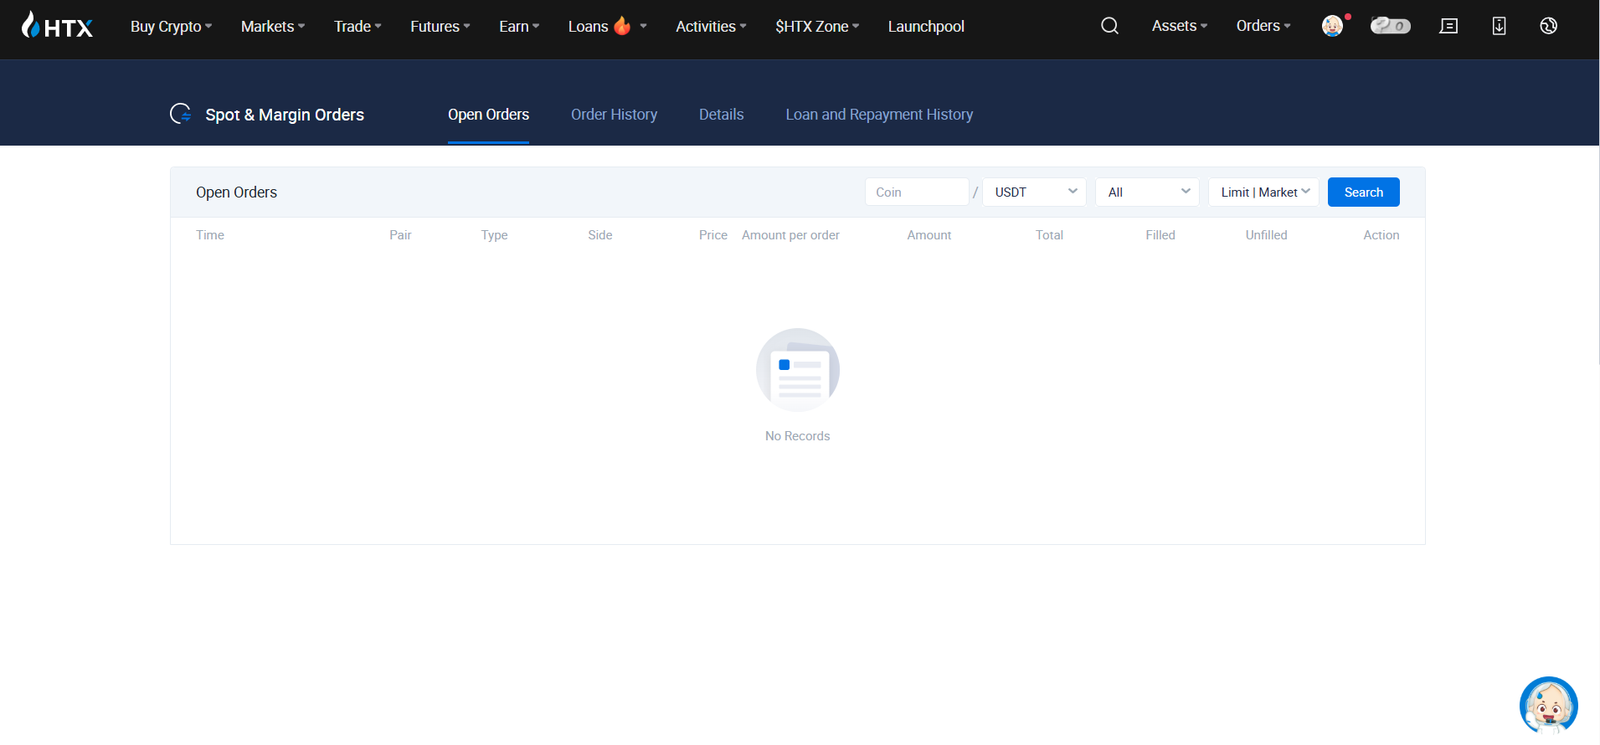
Task: Open the All side filter dropdown
Action: click(1147, 192)
